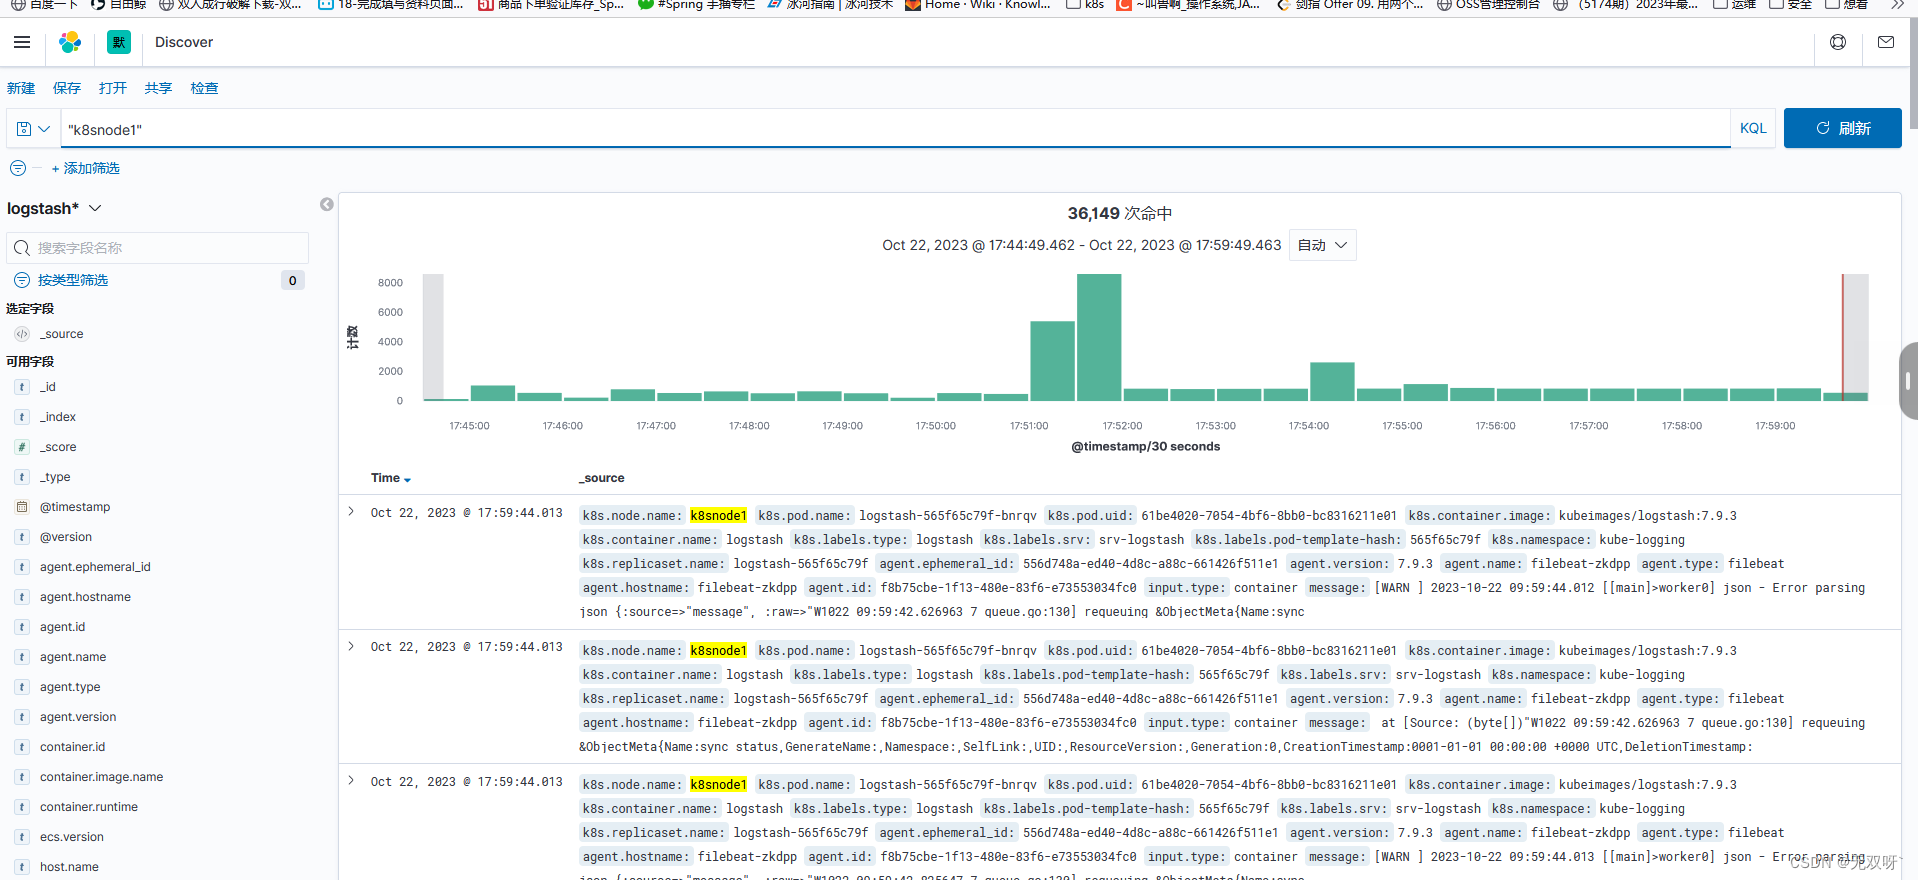Open the newsfeed mail icon

point(1886,42)
